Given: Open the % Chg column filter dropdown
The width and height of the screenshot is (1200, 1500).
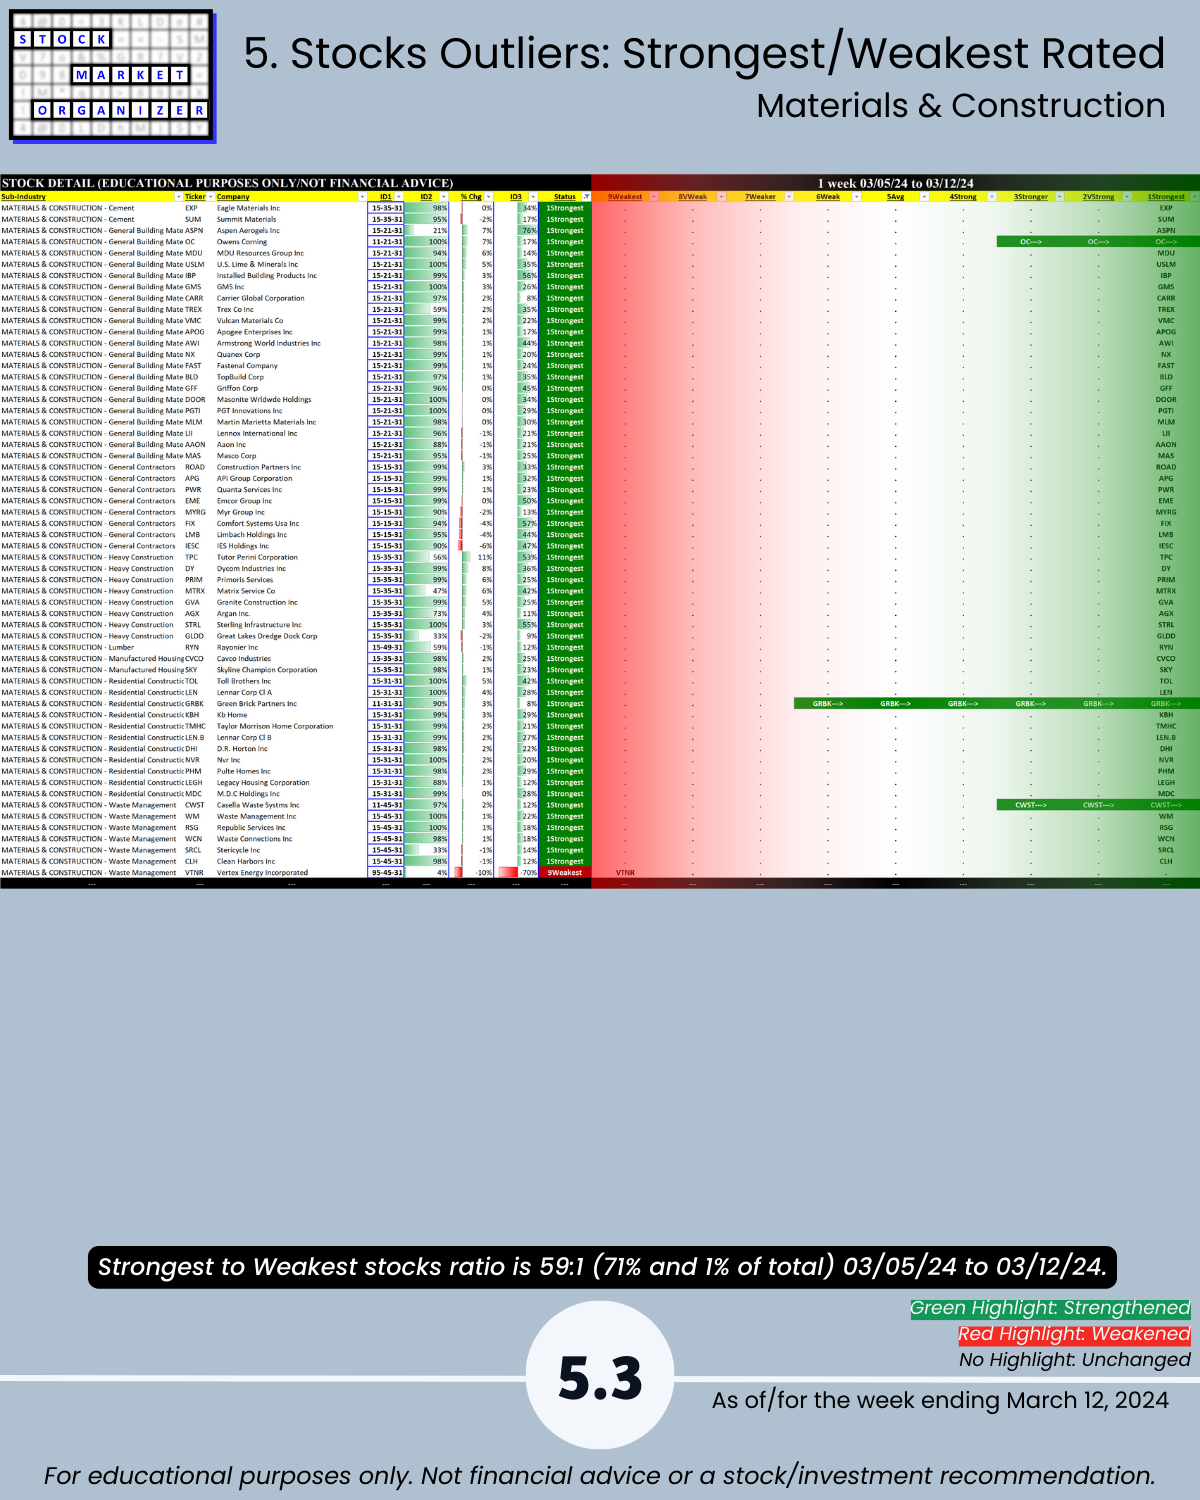Looking at the screenshot, I should coord(488,197).
